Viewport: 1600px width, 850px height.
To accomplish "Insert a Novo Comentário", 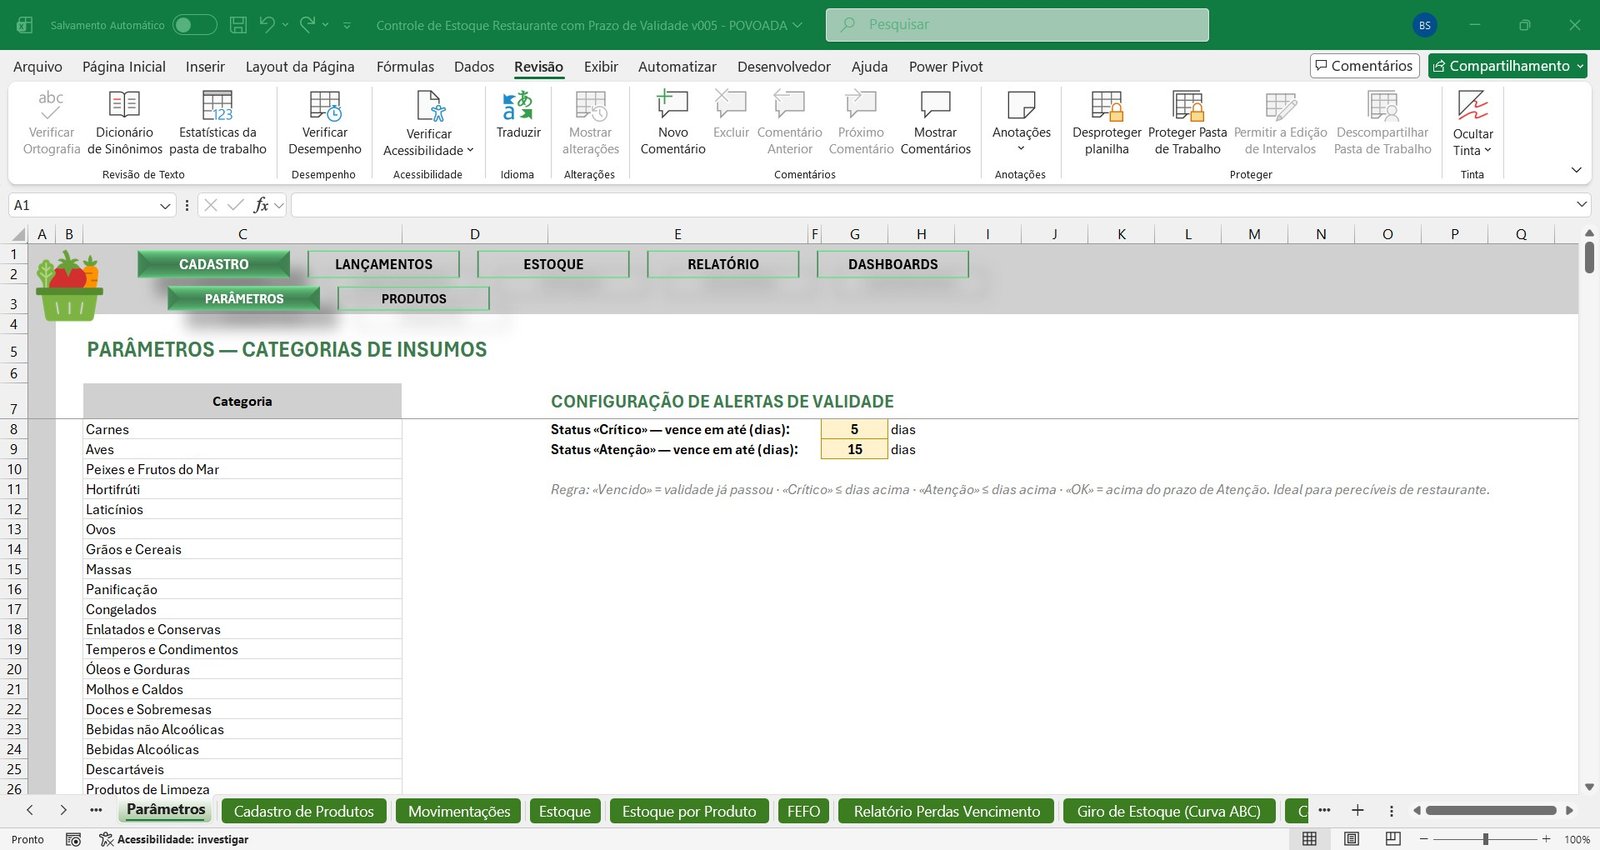I will (x=672, y=123).
